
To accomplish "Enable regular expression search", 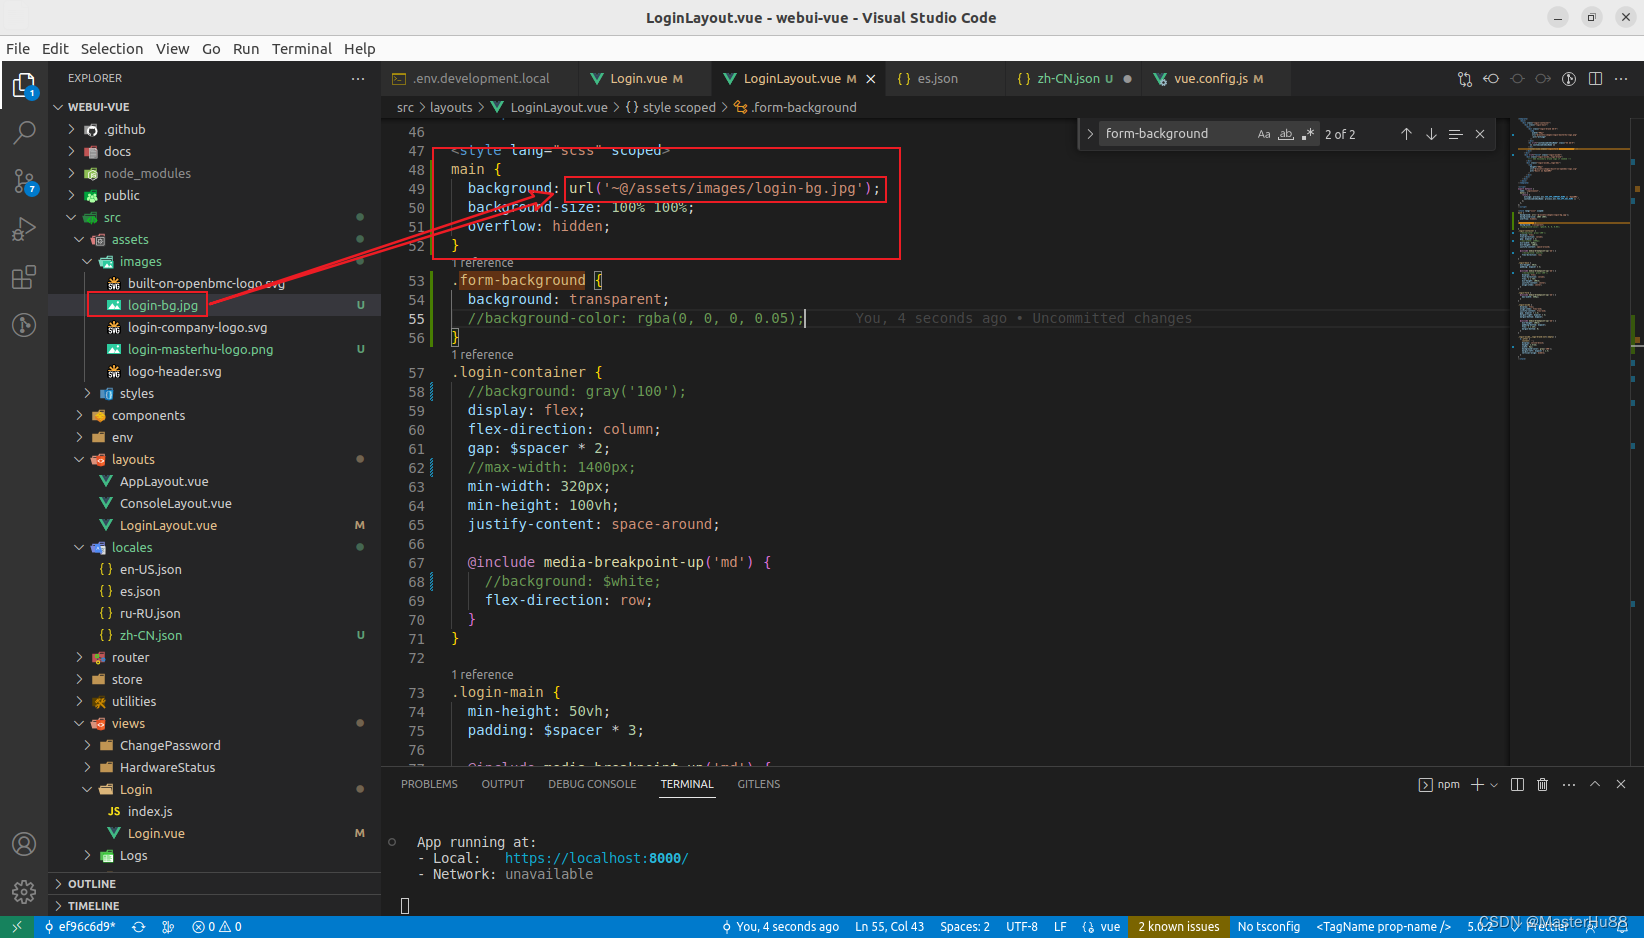I will click(1308, 133).
